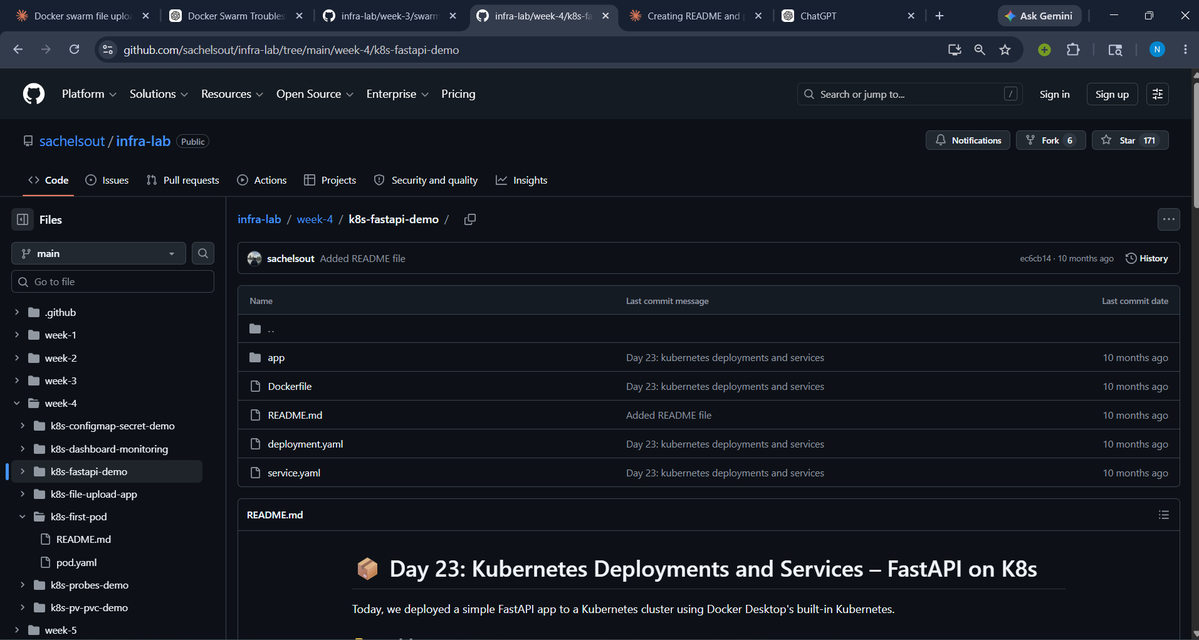Click the GitHub logo icon
The width and height of the screenshot is (1199, 640).
pyautogui.click(x=34, y=94)
